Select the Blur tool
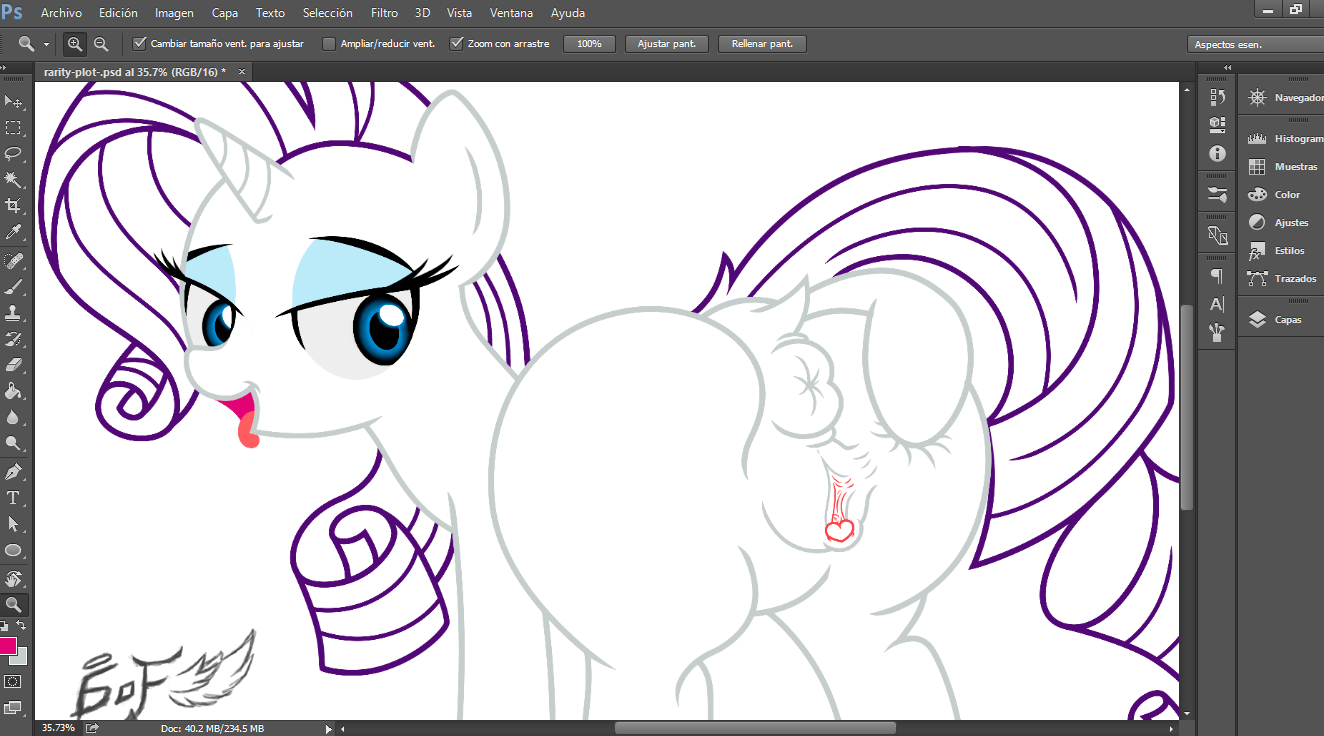1324x736 pixels. point(14,417)
